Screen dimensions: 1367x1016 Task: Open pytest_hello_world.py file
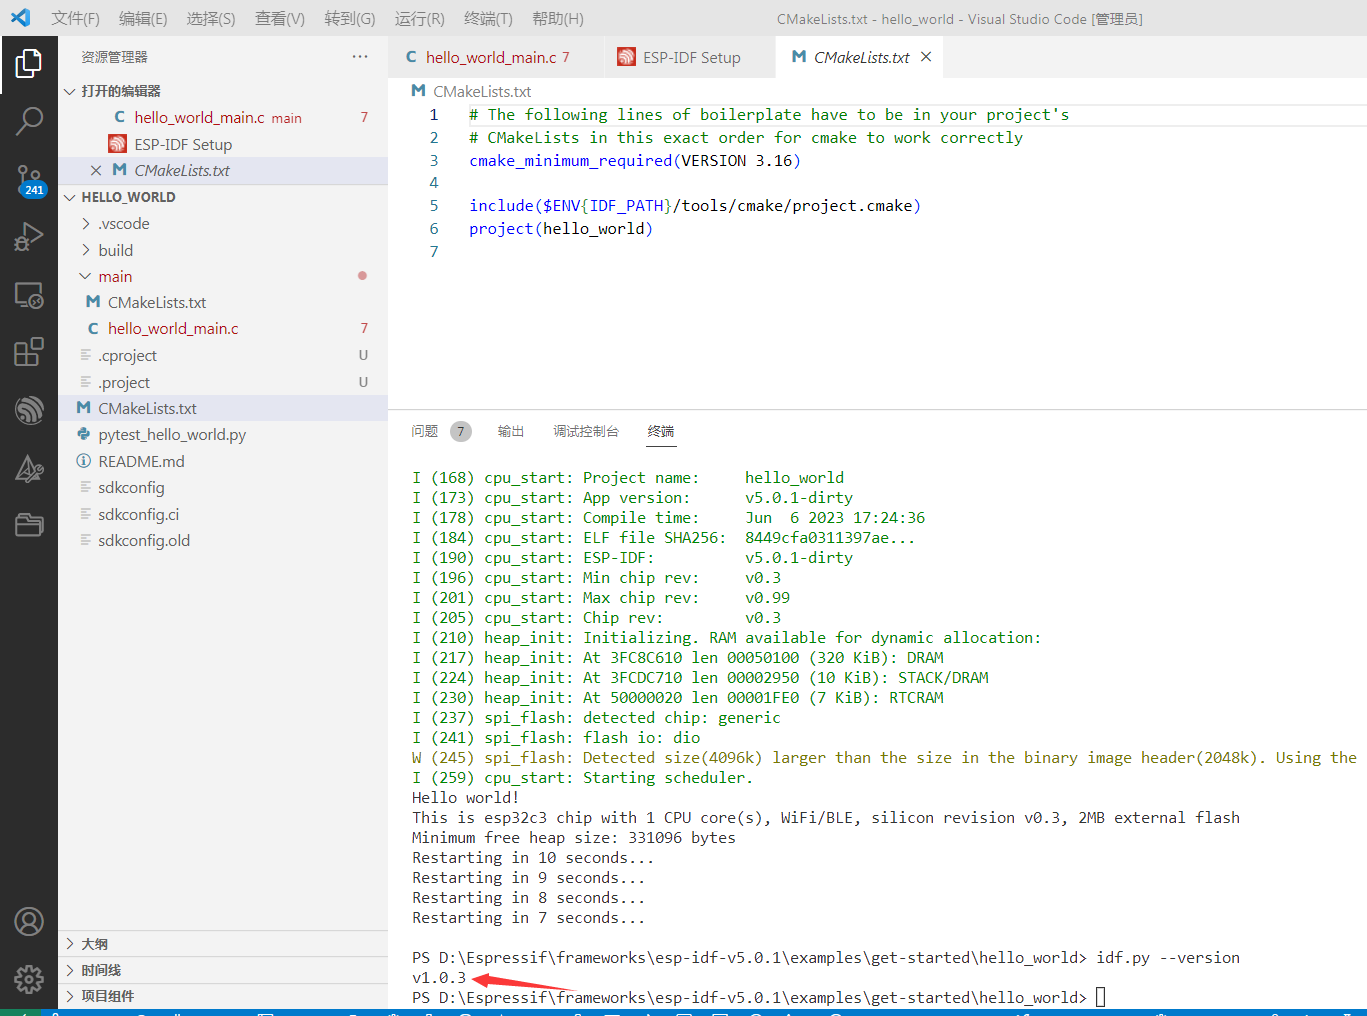coord(223,434)
